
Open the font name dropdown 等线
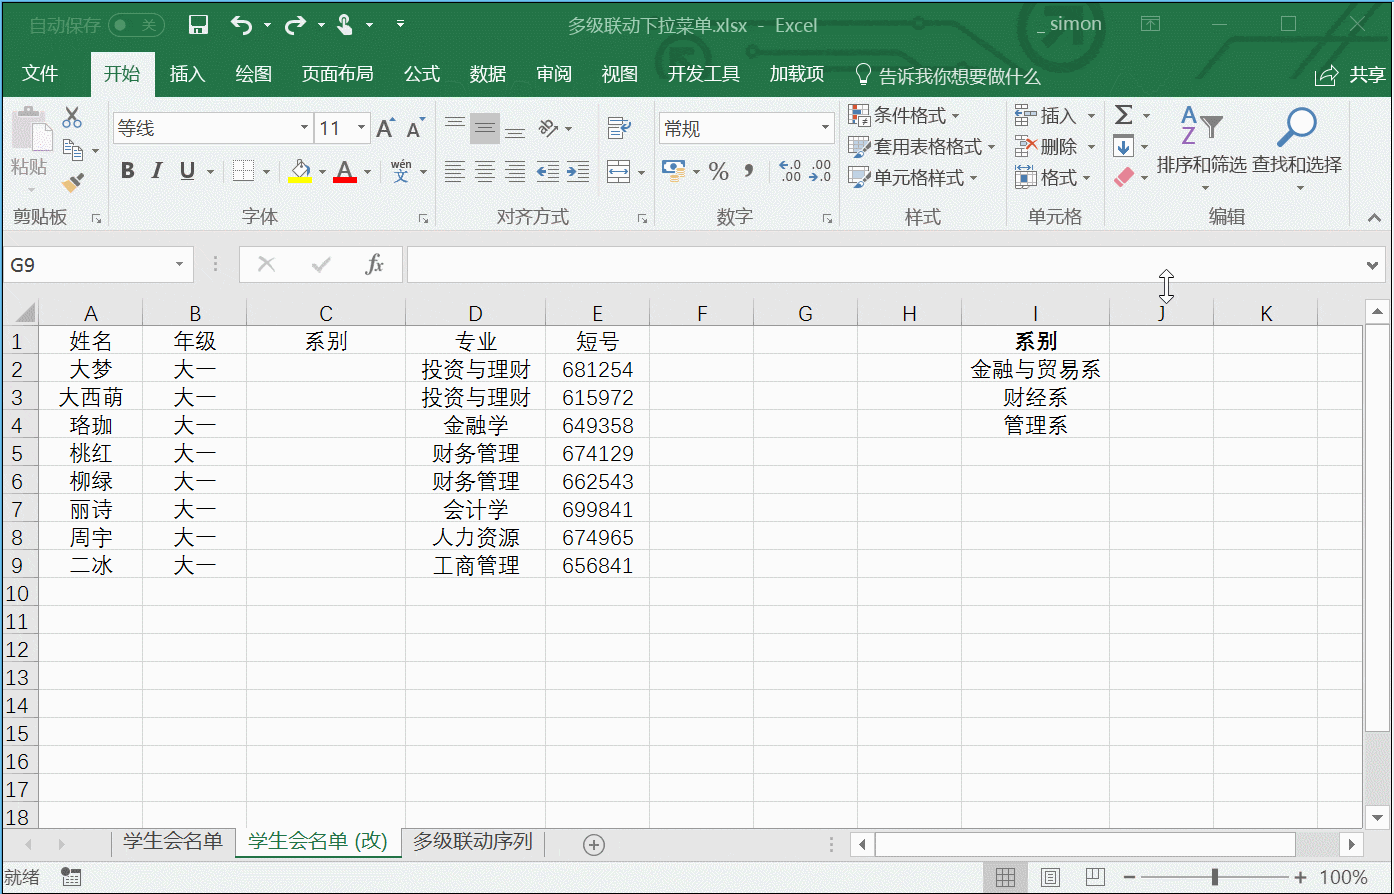pyautogui.click(x=304, y=128)
